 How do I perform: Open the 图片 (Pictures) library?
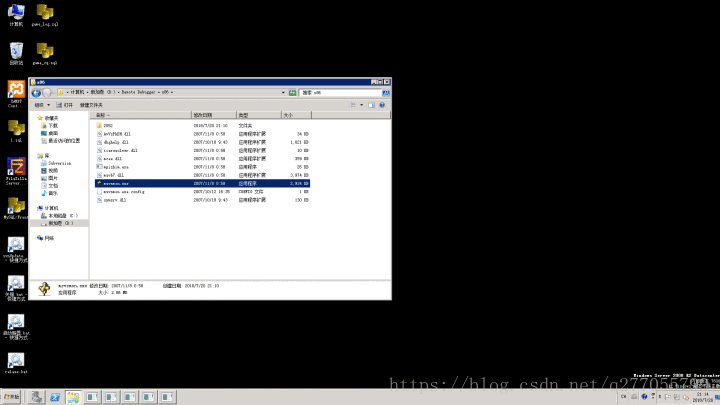click(50, 178)
